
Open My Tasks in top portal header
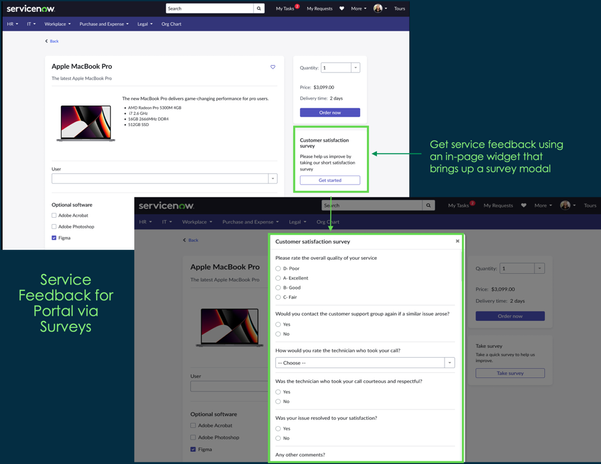pos(285,8)
